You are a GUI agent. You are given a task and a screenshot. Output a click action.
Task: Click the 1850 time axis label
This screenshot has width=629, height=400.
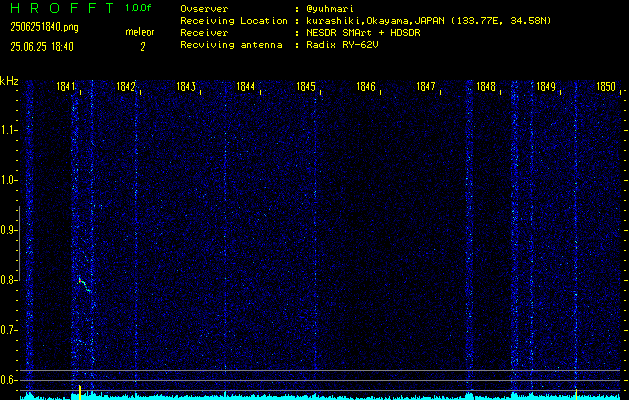[x=606, y=86]
